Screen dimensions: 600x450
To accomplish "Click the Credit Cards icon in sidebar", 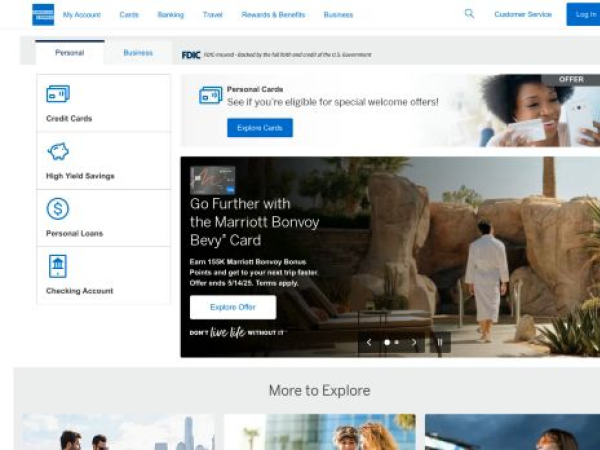I will click(x=58, y=94).
